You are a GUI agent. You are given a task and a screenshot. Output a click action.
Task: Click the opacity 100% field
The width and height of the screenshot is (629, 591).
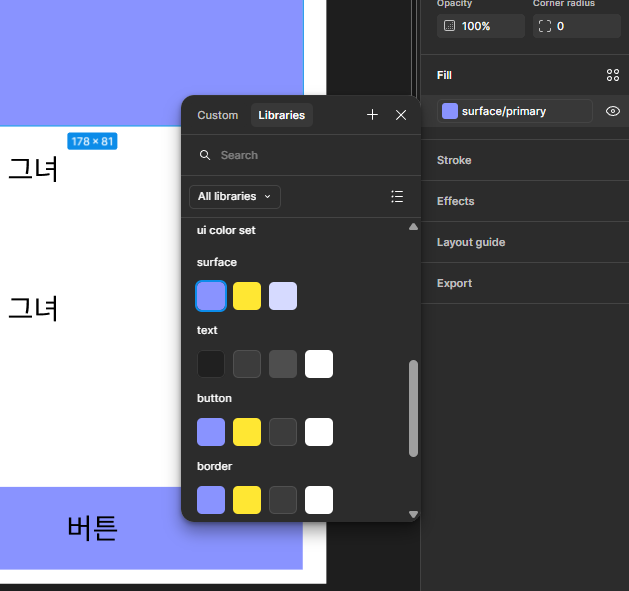point(481,26)
